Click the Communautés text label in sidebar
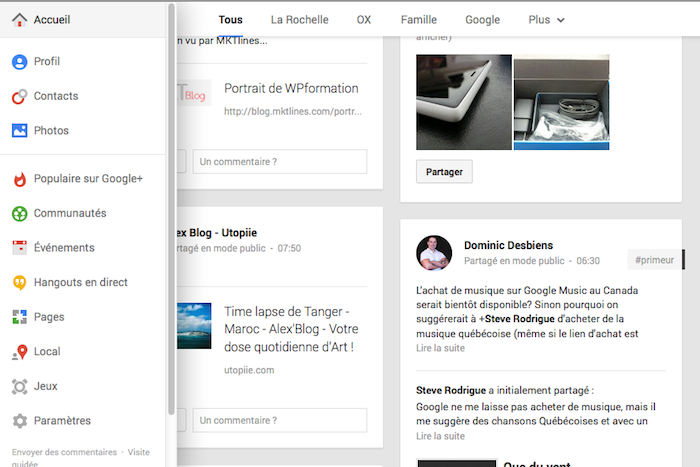Screen dimensions: 700x467 point(70,213)
